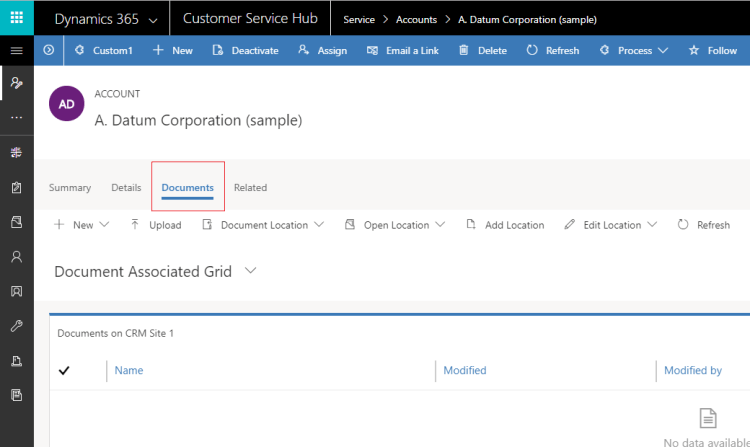Expand the Dynamics 365 dropdown
The image size is (750, 447).
click(151, 20)
